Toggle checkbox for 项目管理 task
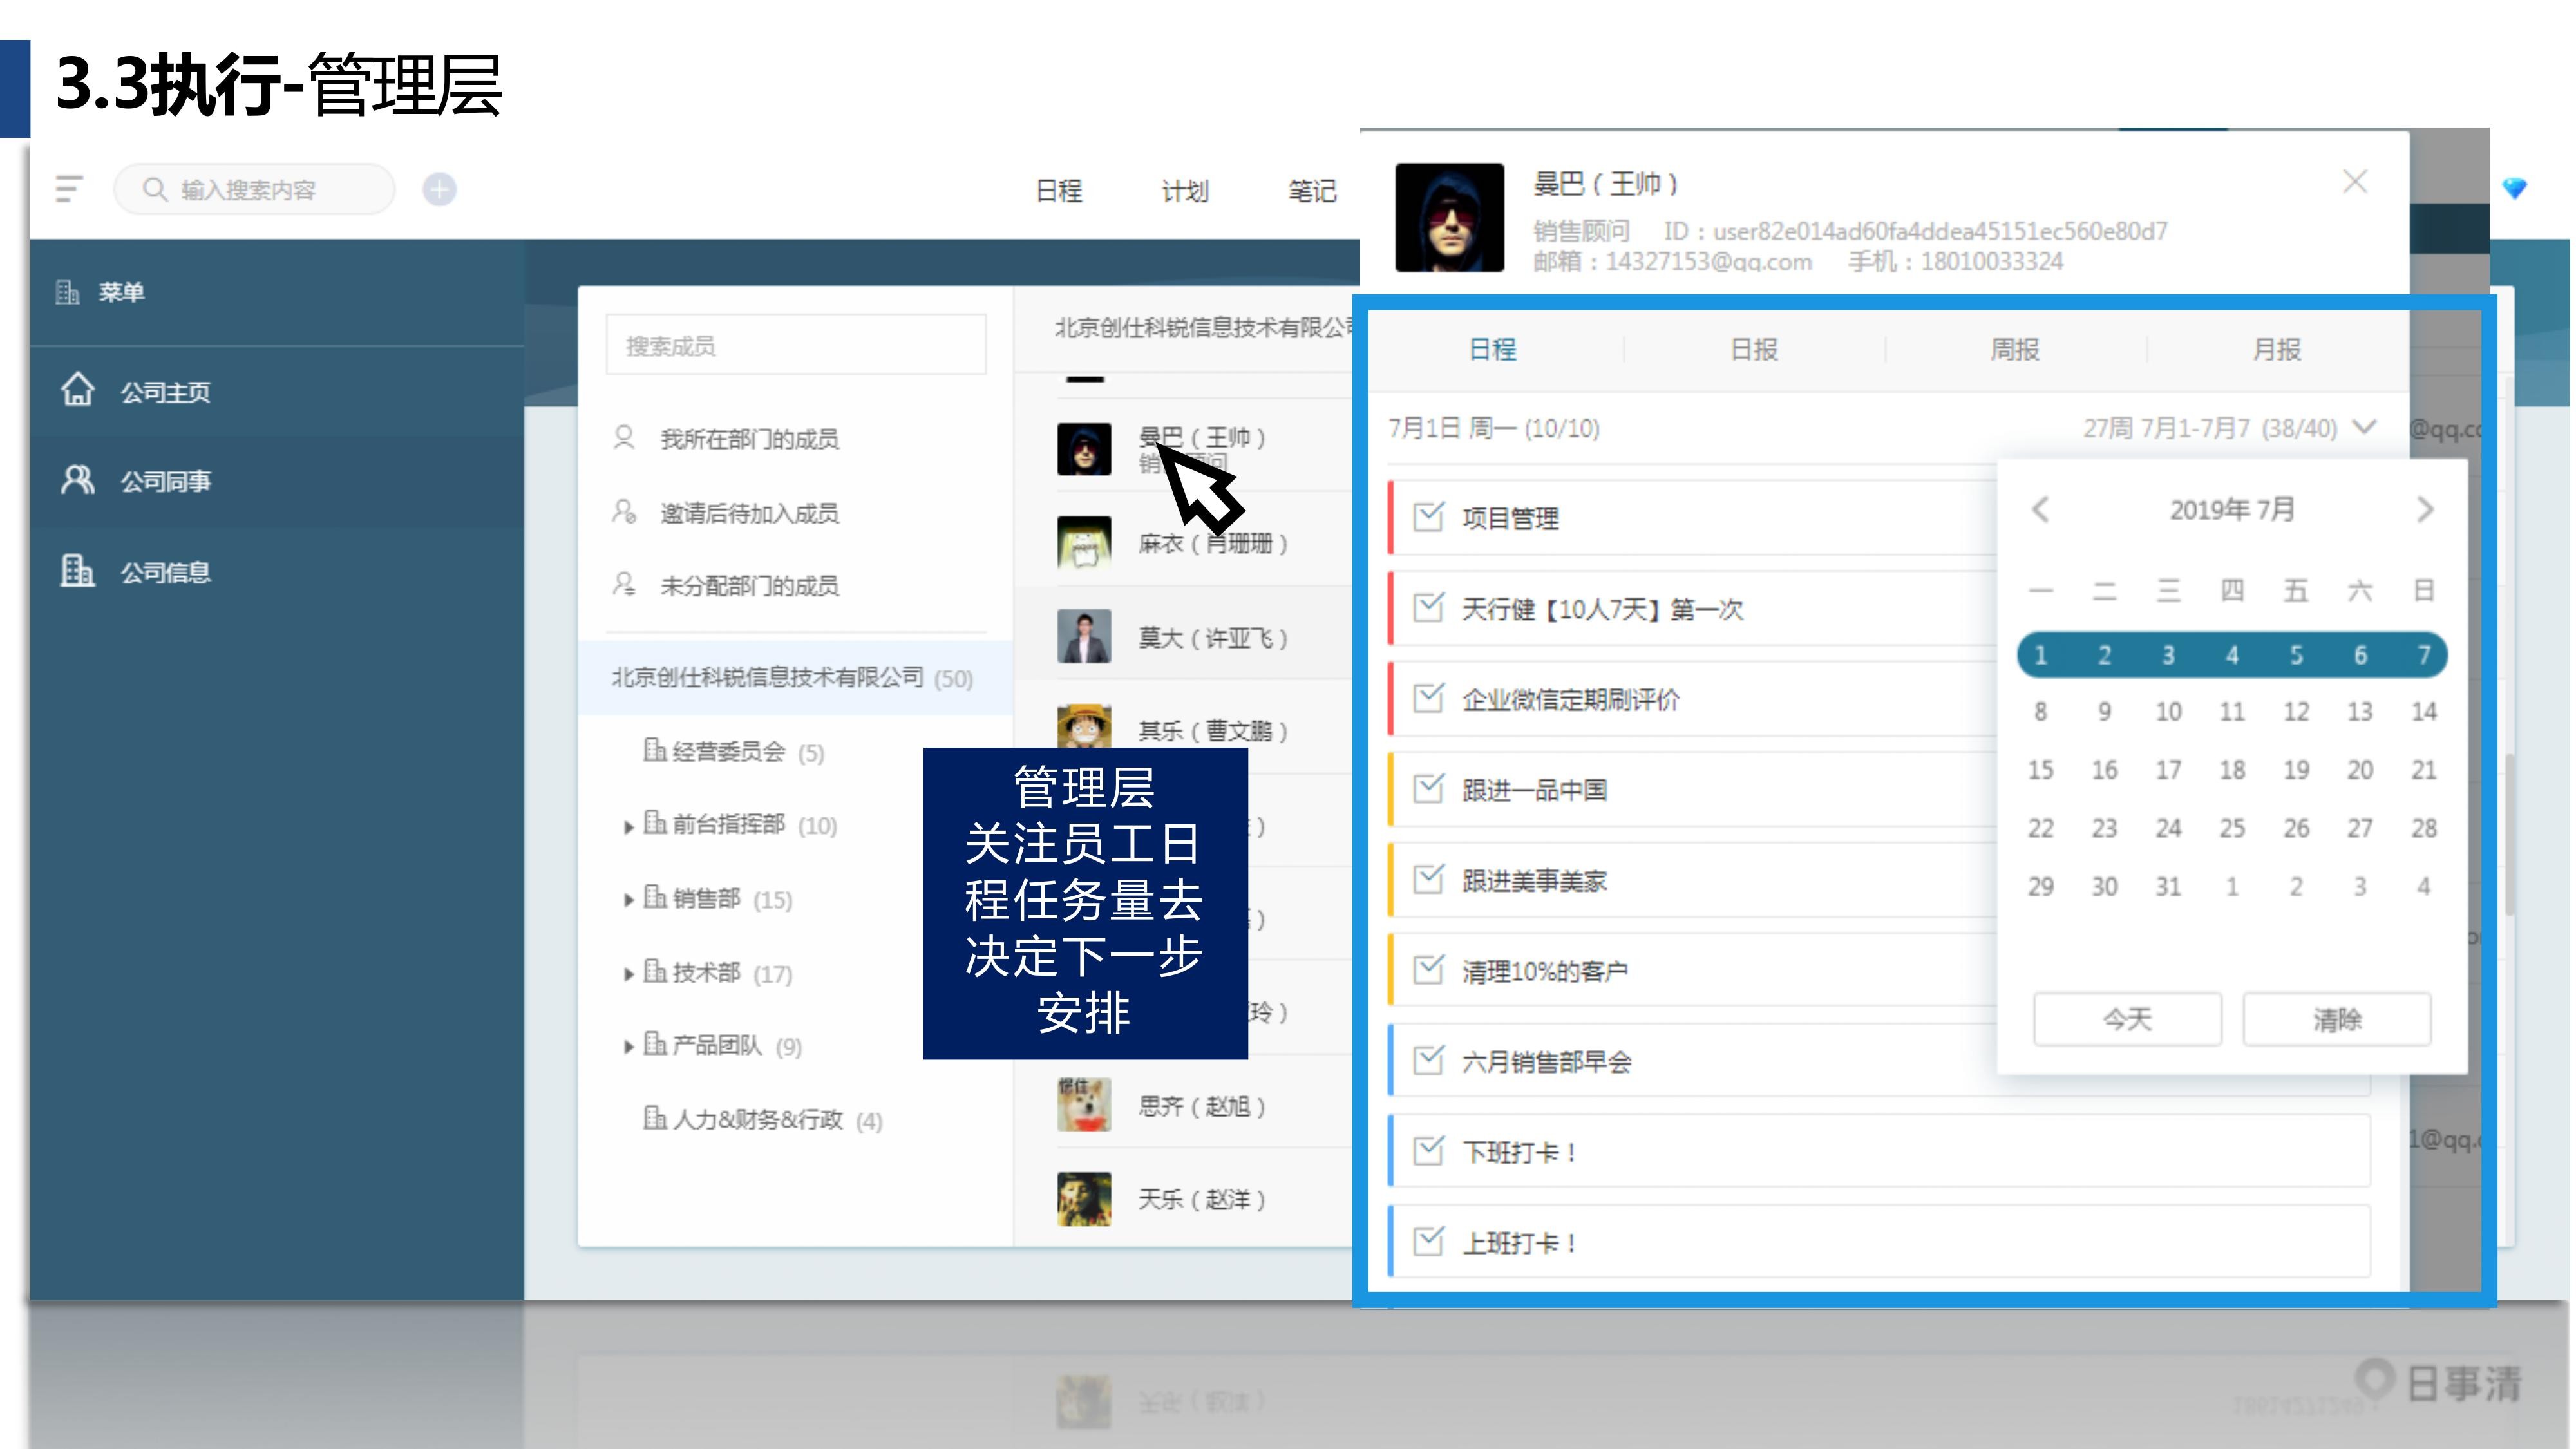This screenshot has height=1449, width=2576. click(x=1428, y=517)
